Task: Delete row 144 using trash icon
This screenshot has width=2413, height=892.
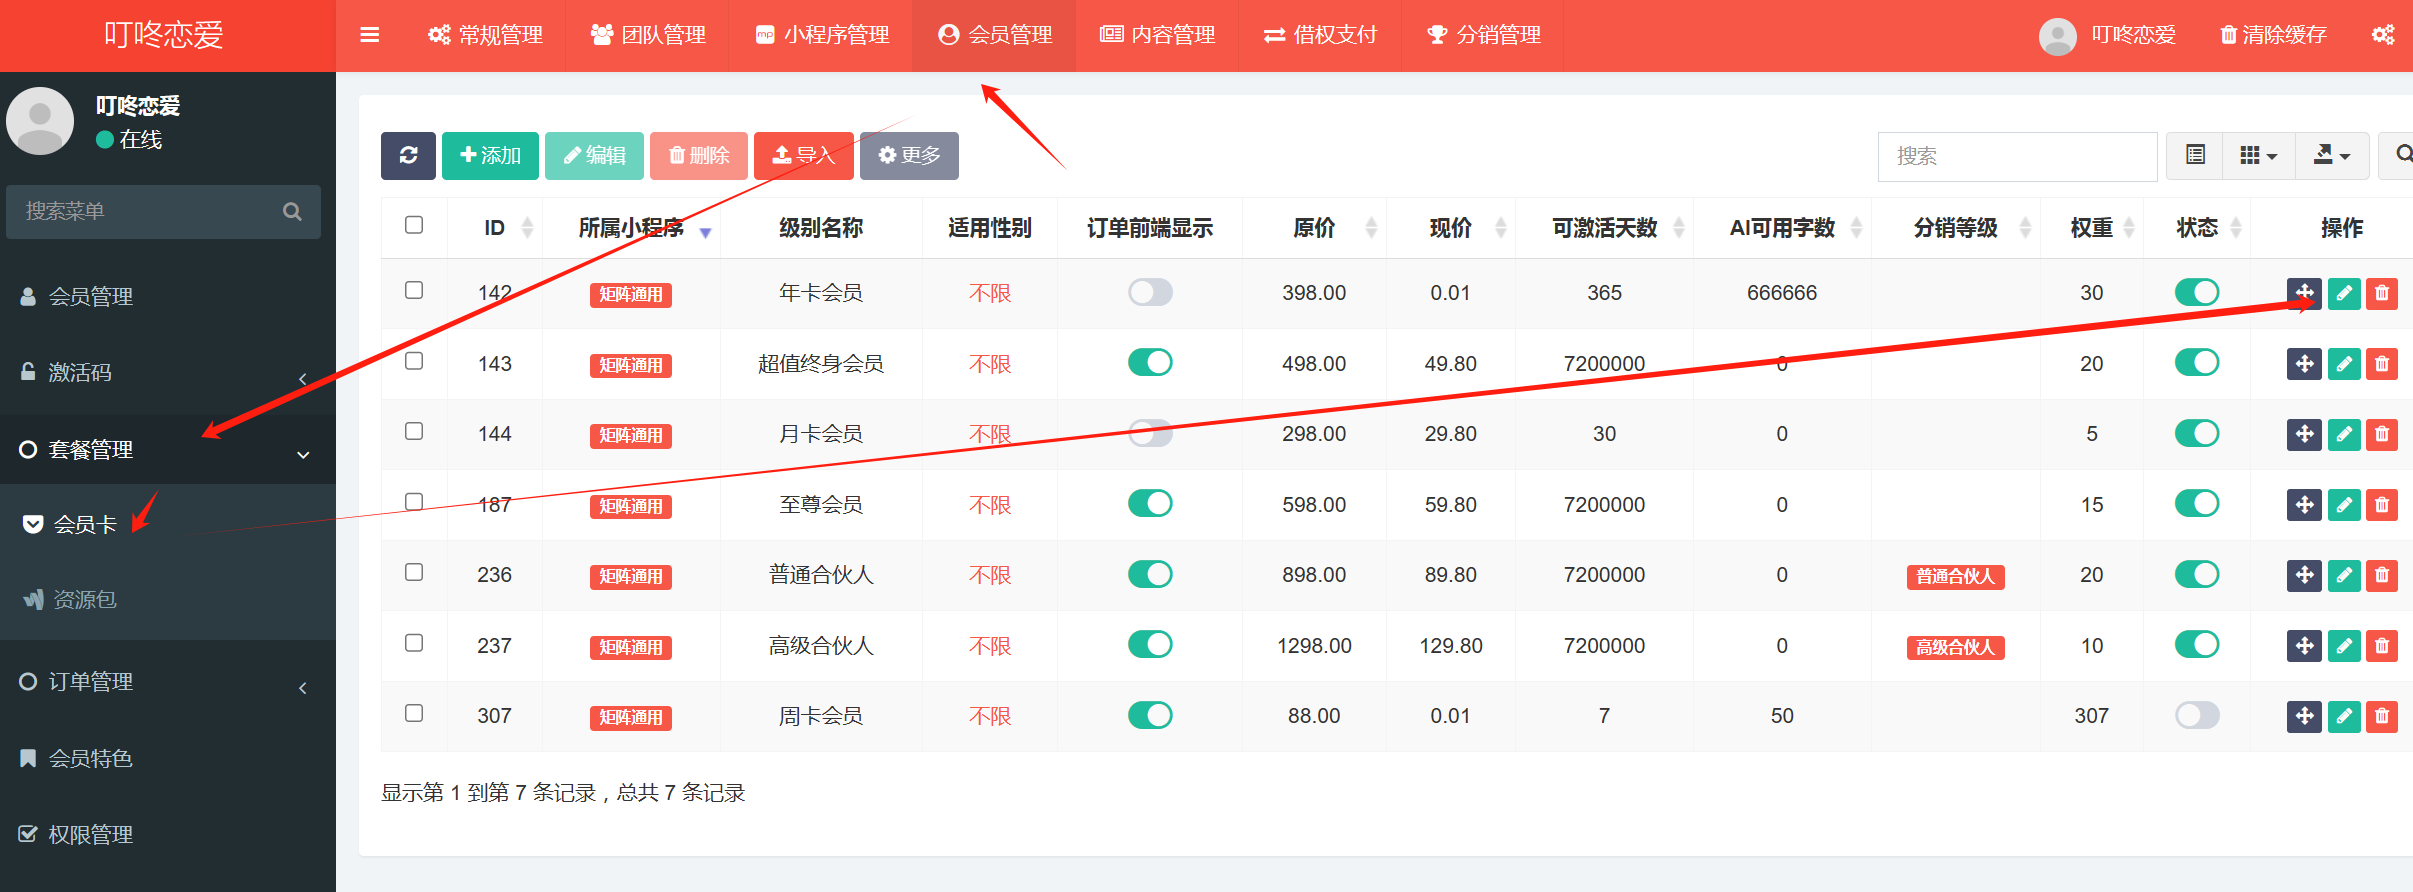Action: pyautogui.click(x=2382, y=434)
